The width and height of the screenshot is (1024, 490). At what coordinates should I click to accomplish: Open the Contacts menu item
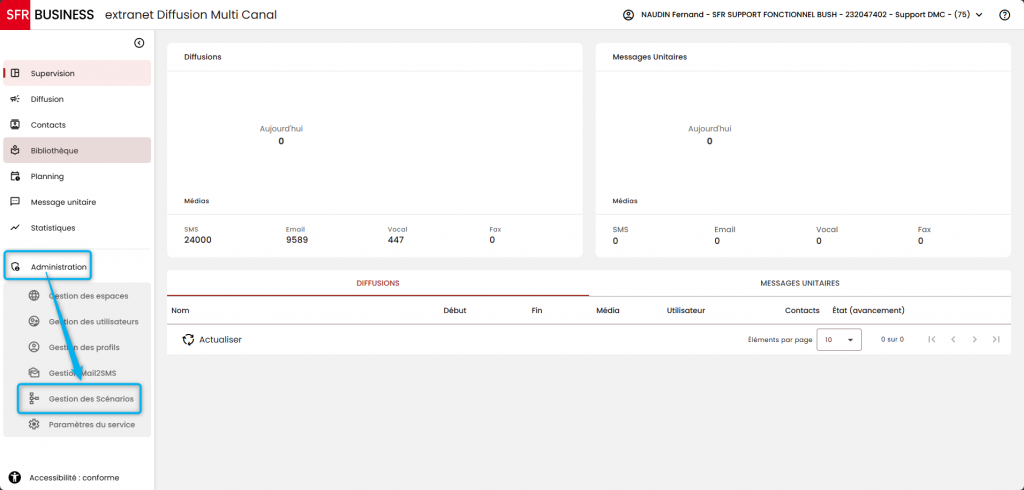77,125
